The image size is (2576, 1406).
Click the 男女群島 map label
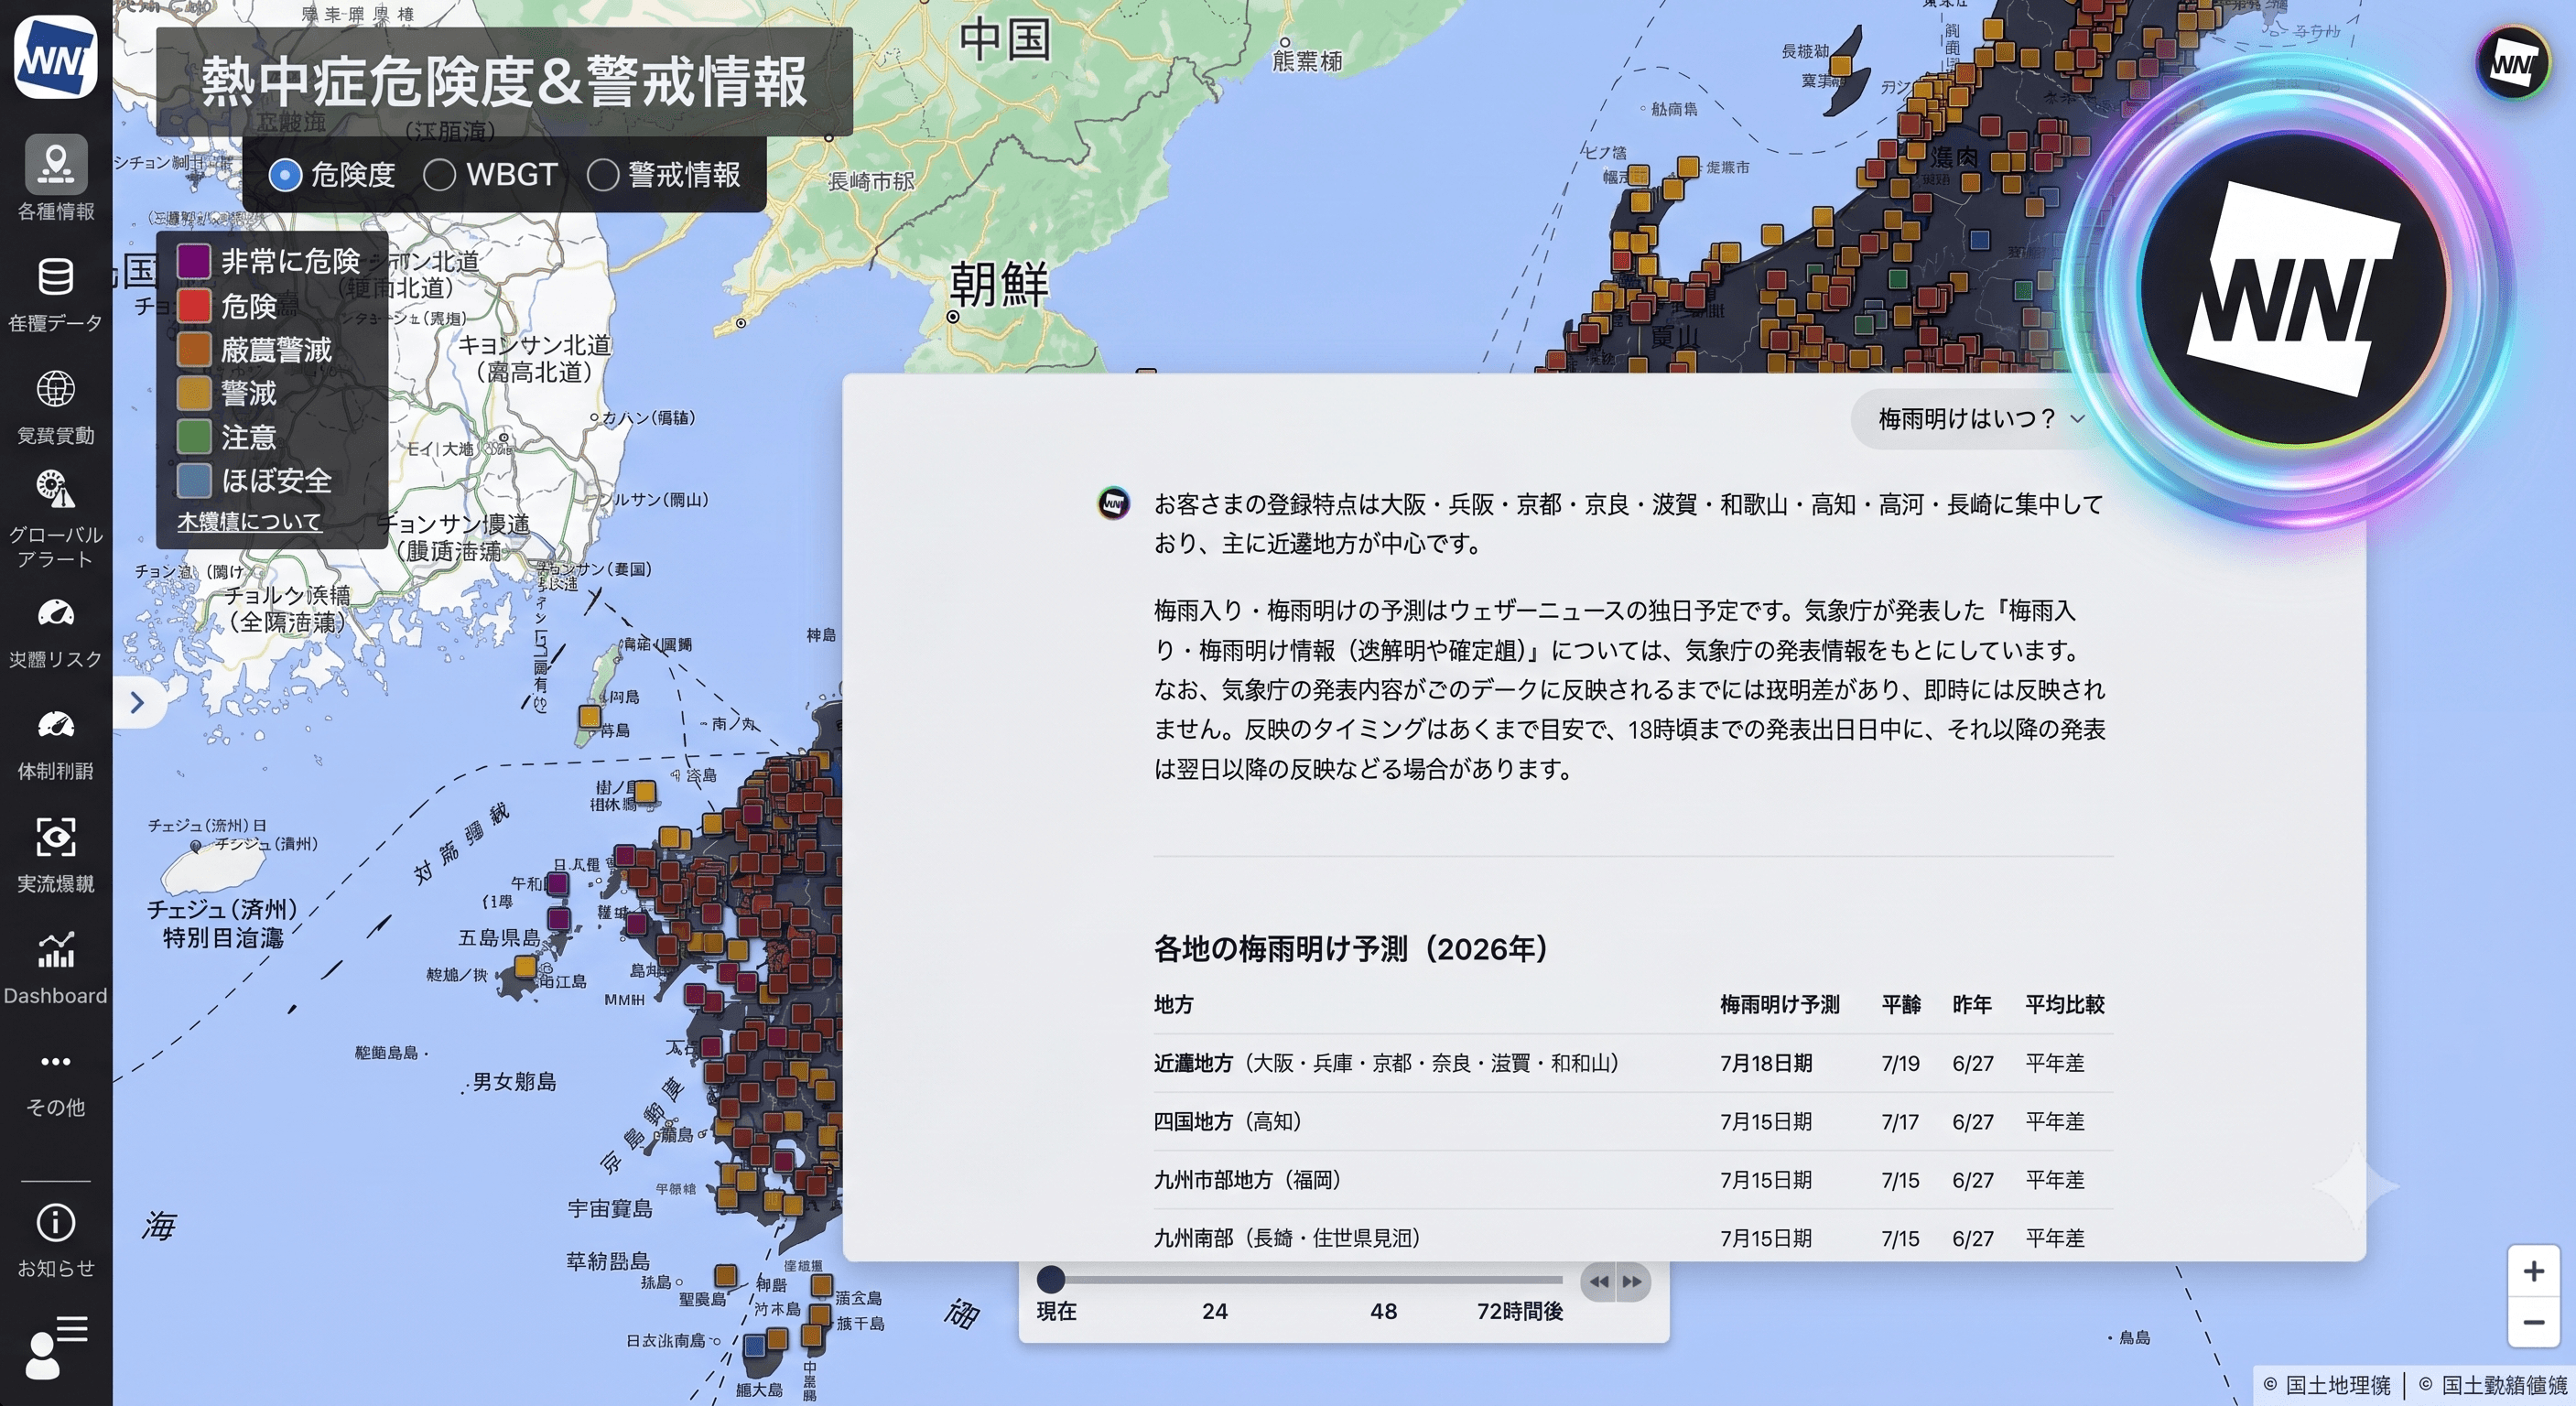[x=514, y=1081]
